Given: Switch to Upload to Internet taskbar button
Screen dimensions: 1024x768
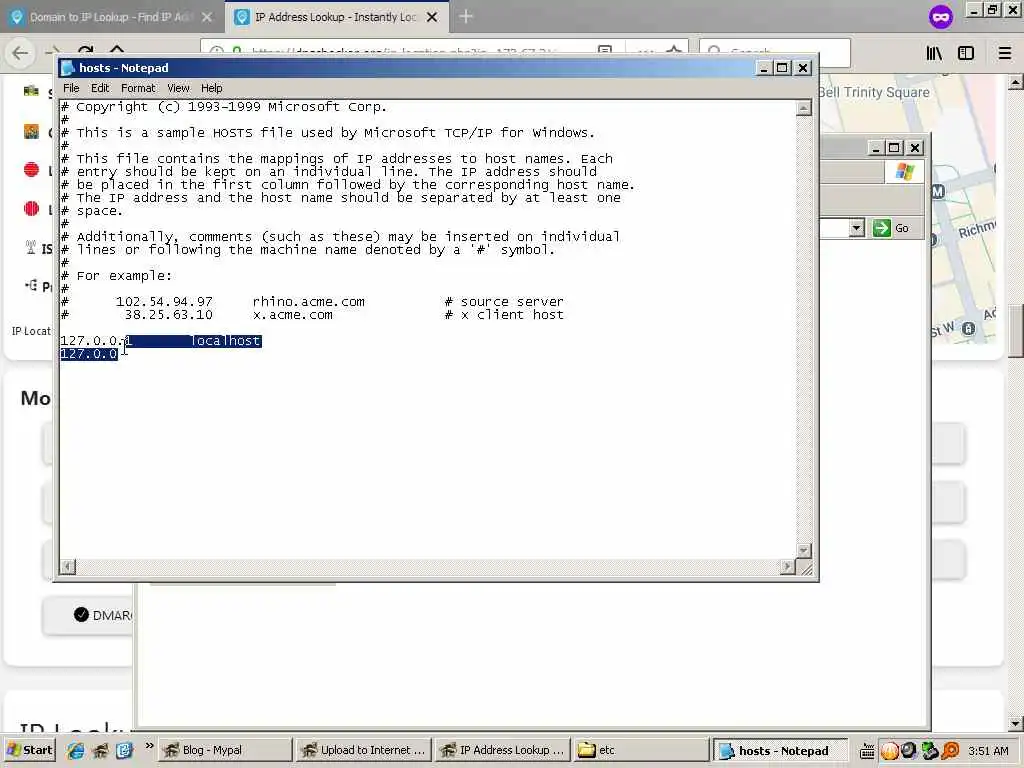Looking at the screenshot, I should click(x=362, y=750).
